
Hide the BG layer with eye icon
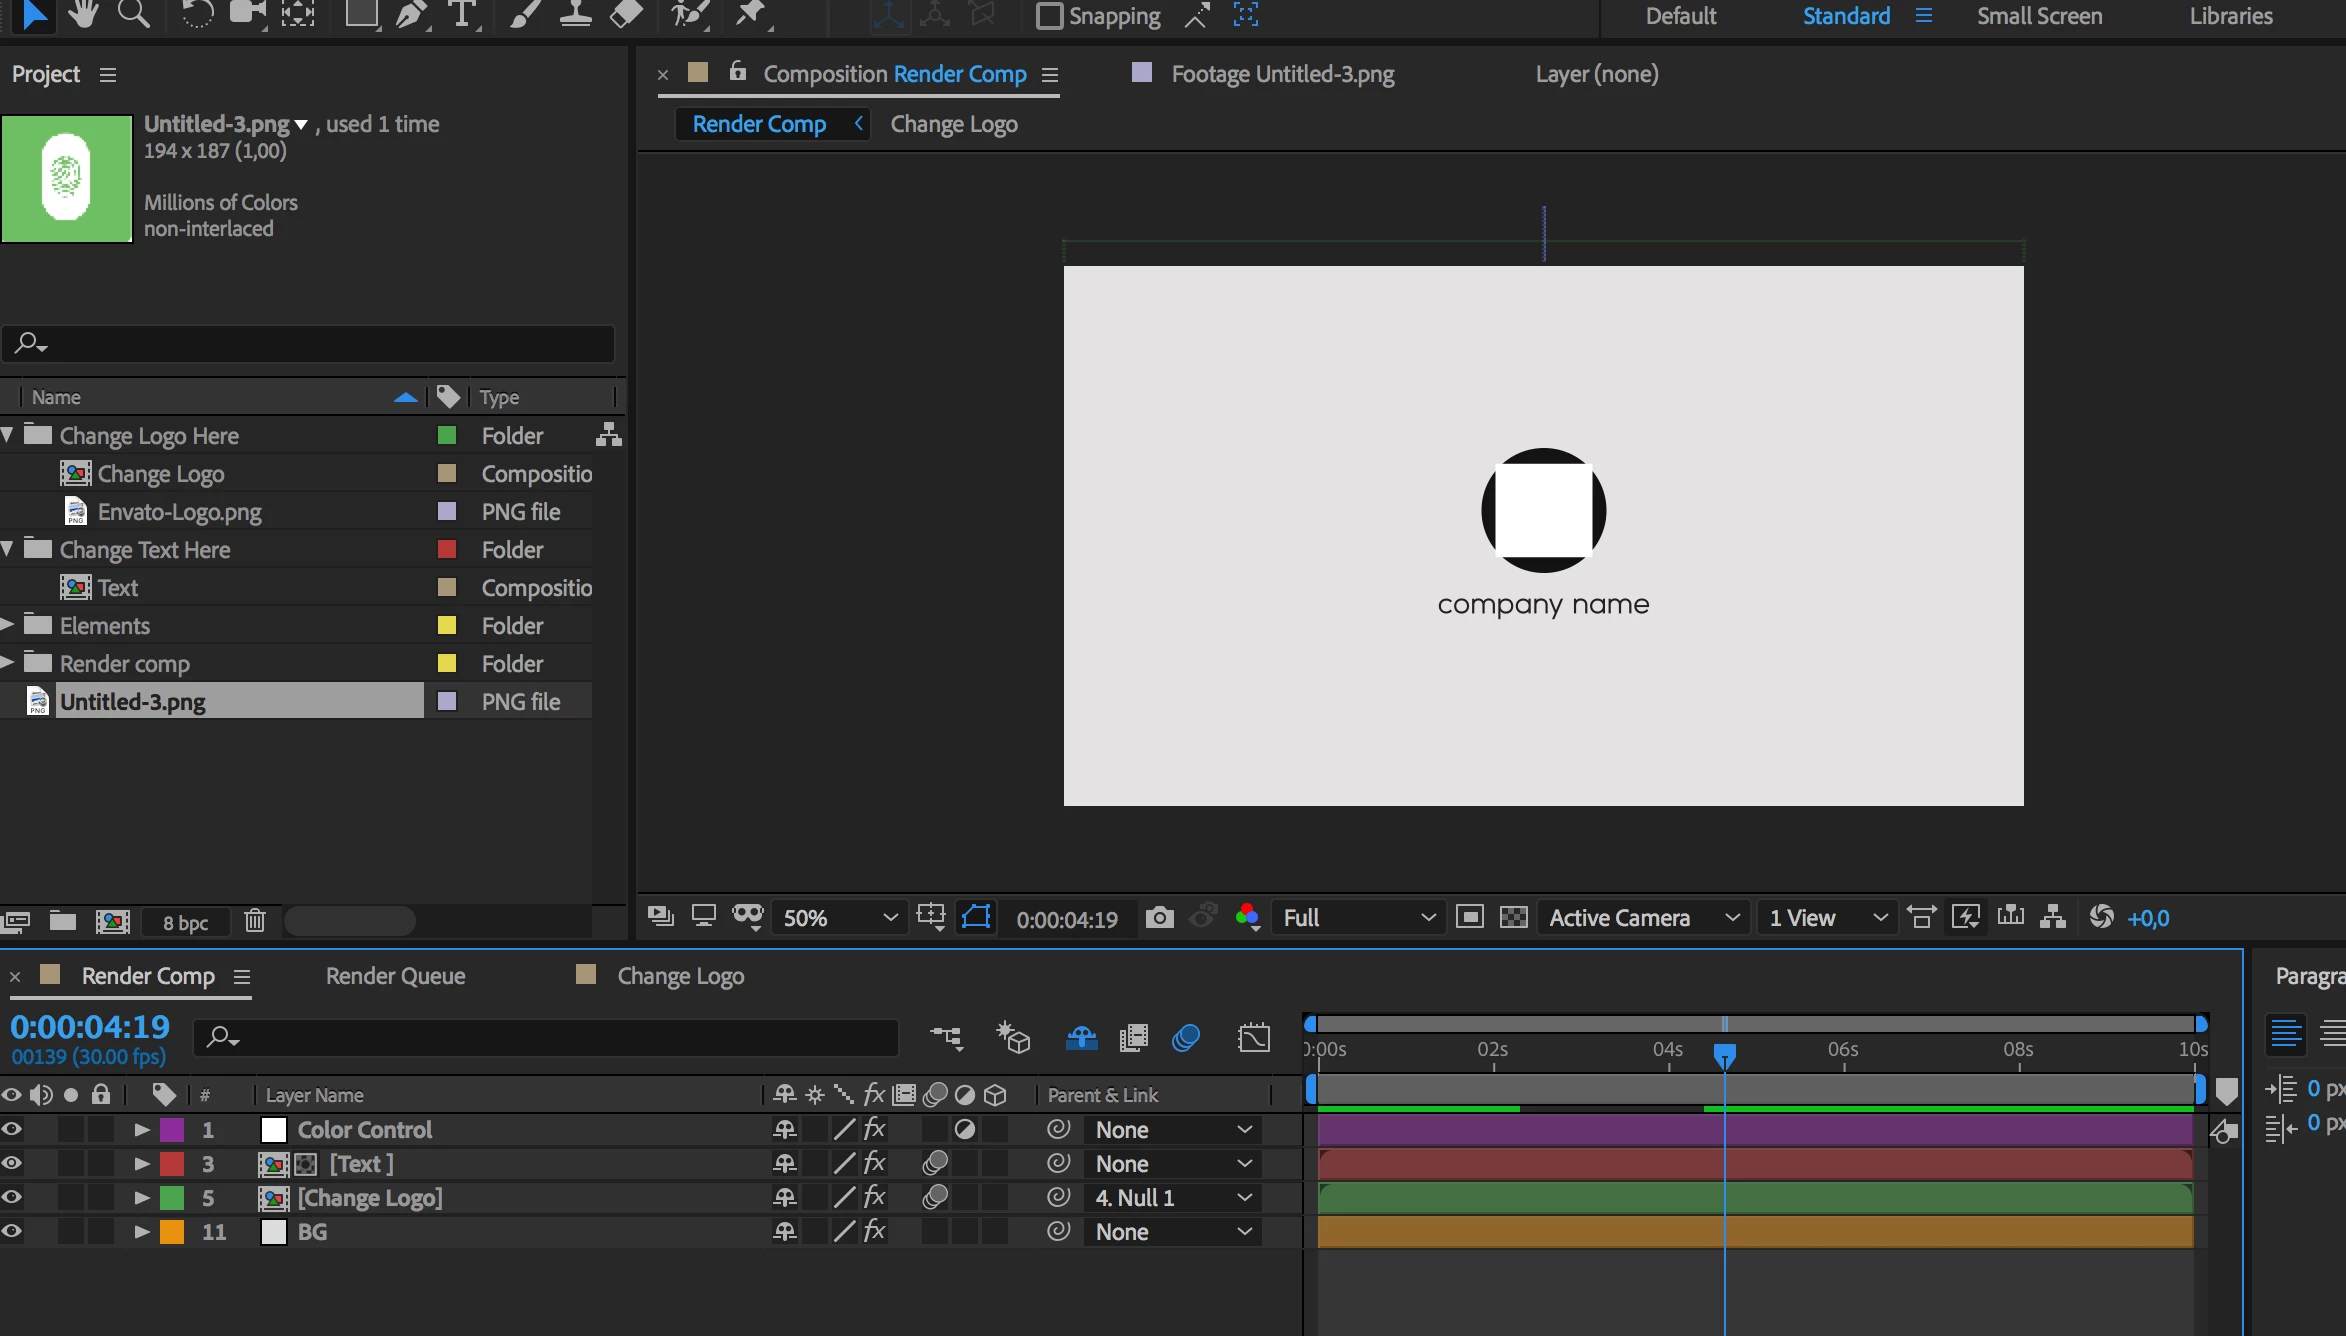click(x=12, y=1232)
